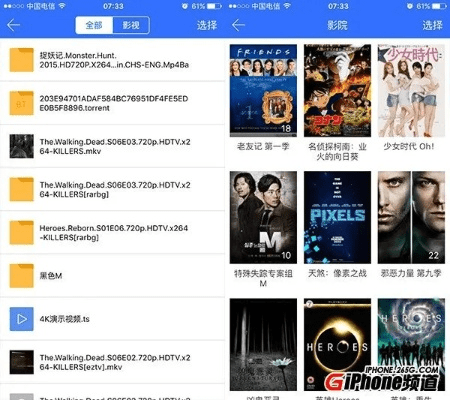Screen dimensions: 450x400
Task: Select the 203E94701ADAF584BC76951DF4FE5ED torrent filename
Action: 114,103
